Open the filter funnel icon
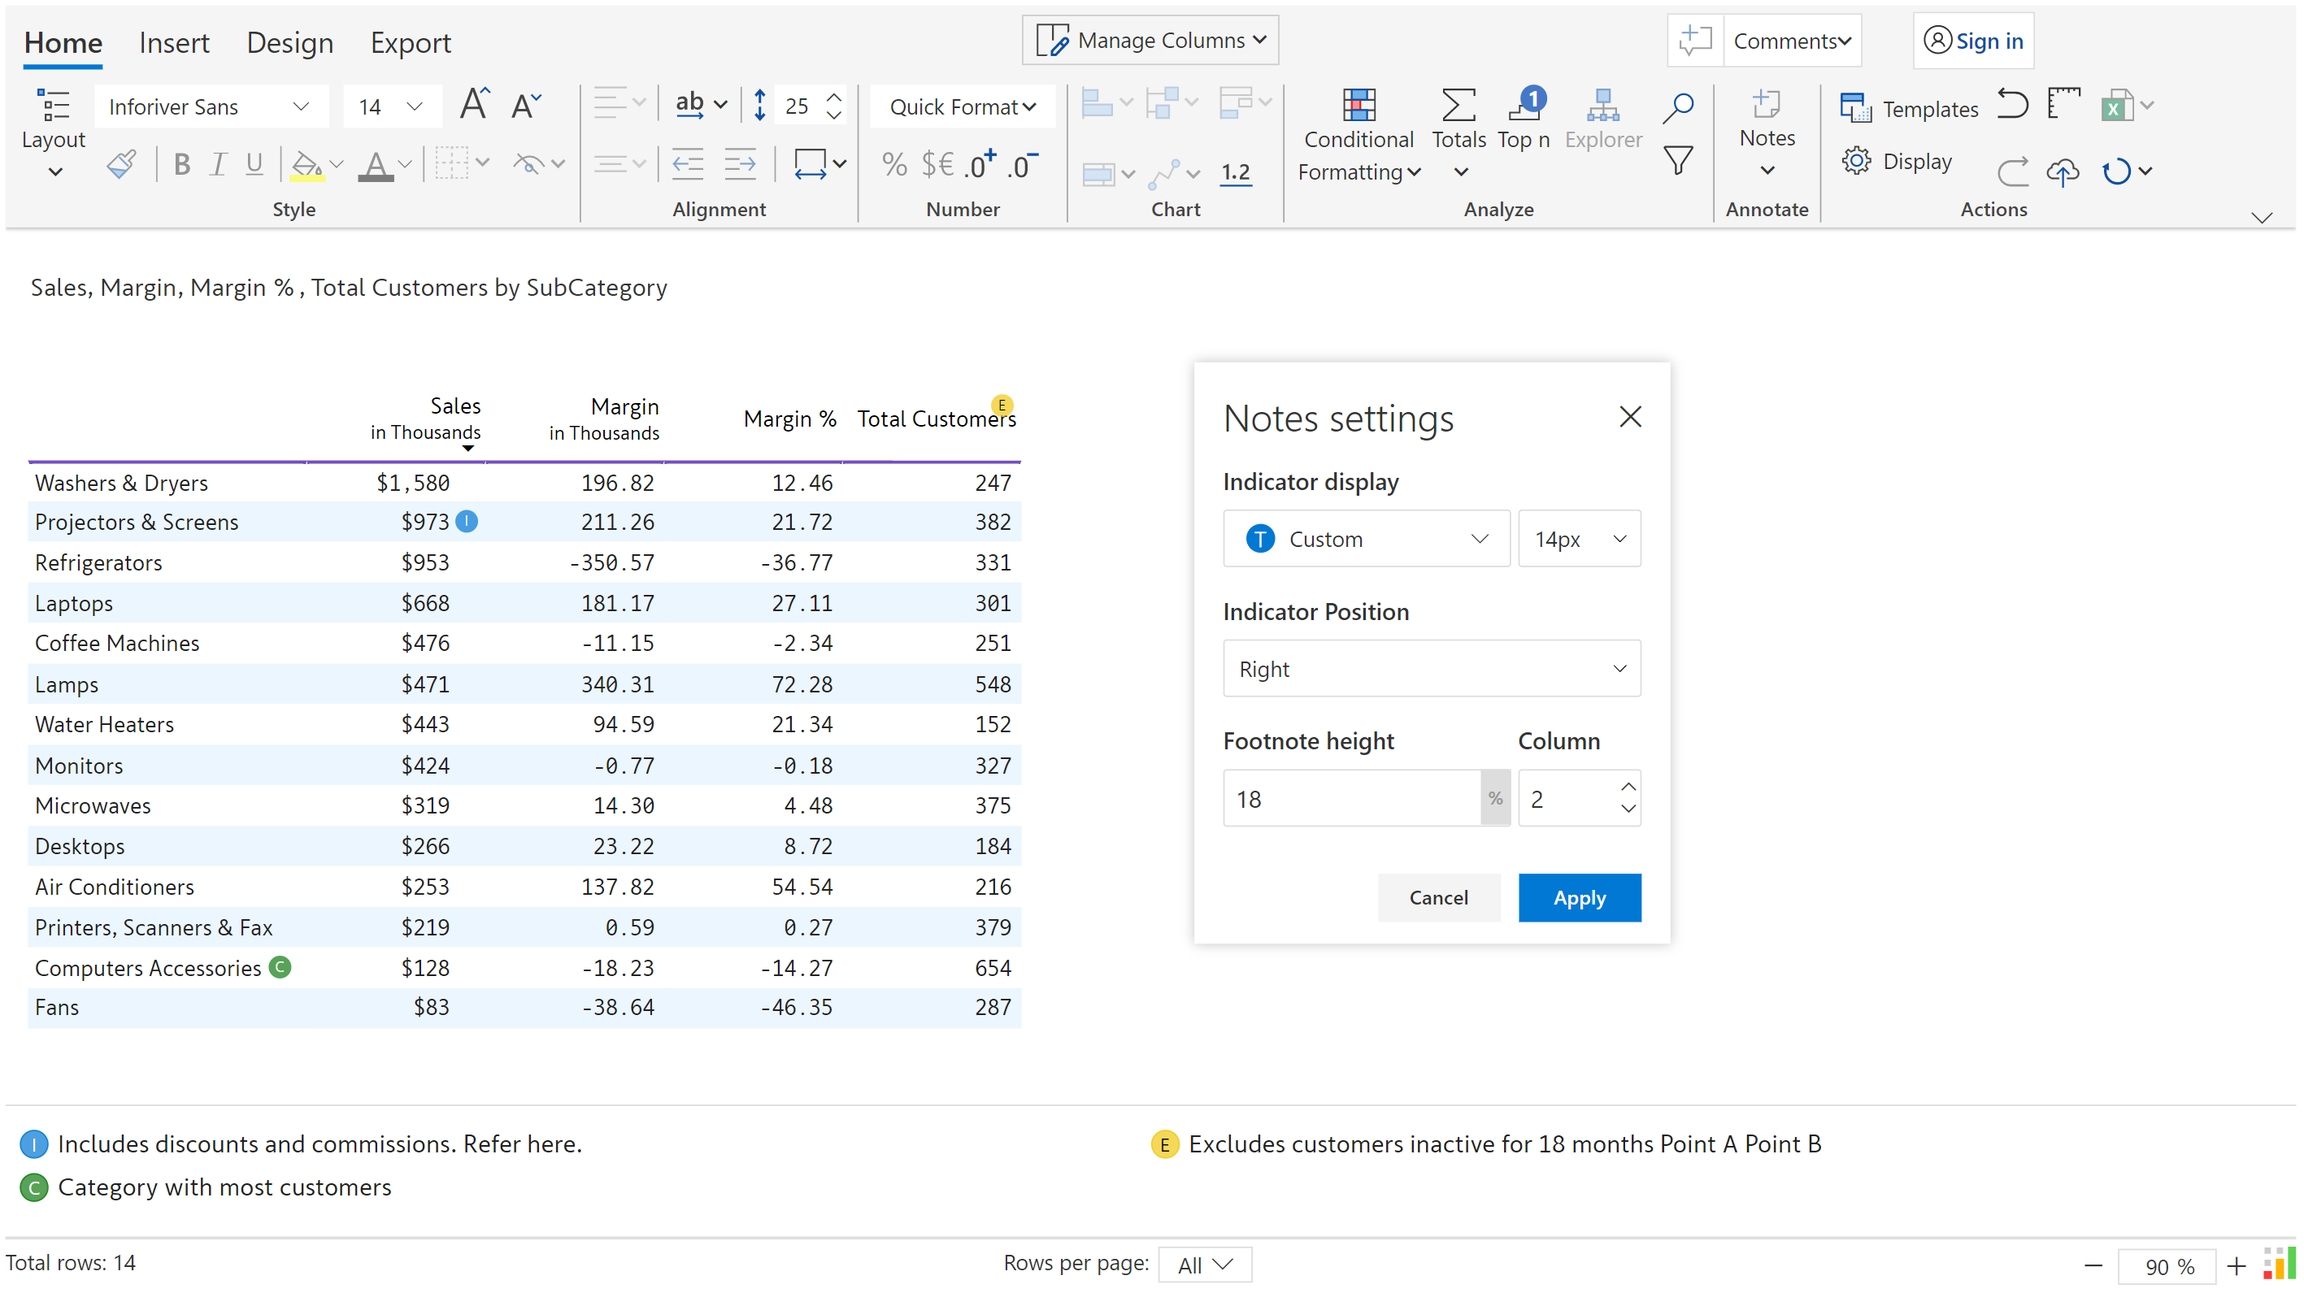This screenshot has height=1293, width=2304. pyautogui.click(x=1678, y=160)
